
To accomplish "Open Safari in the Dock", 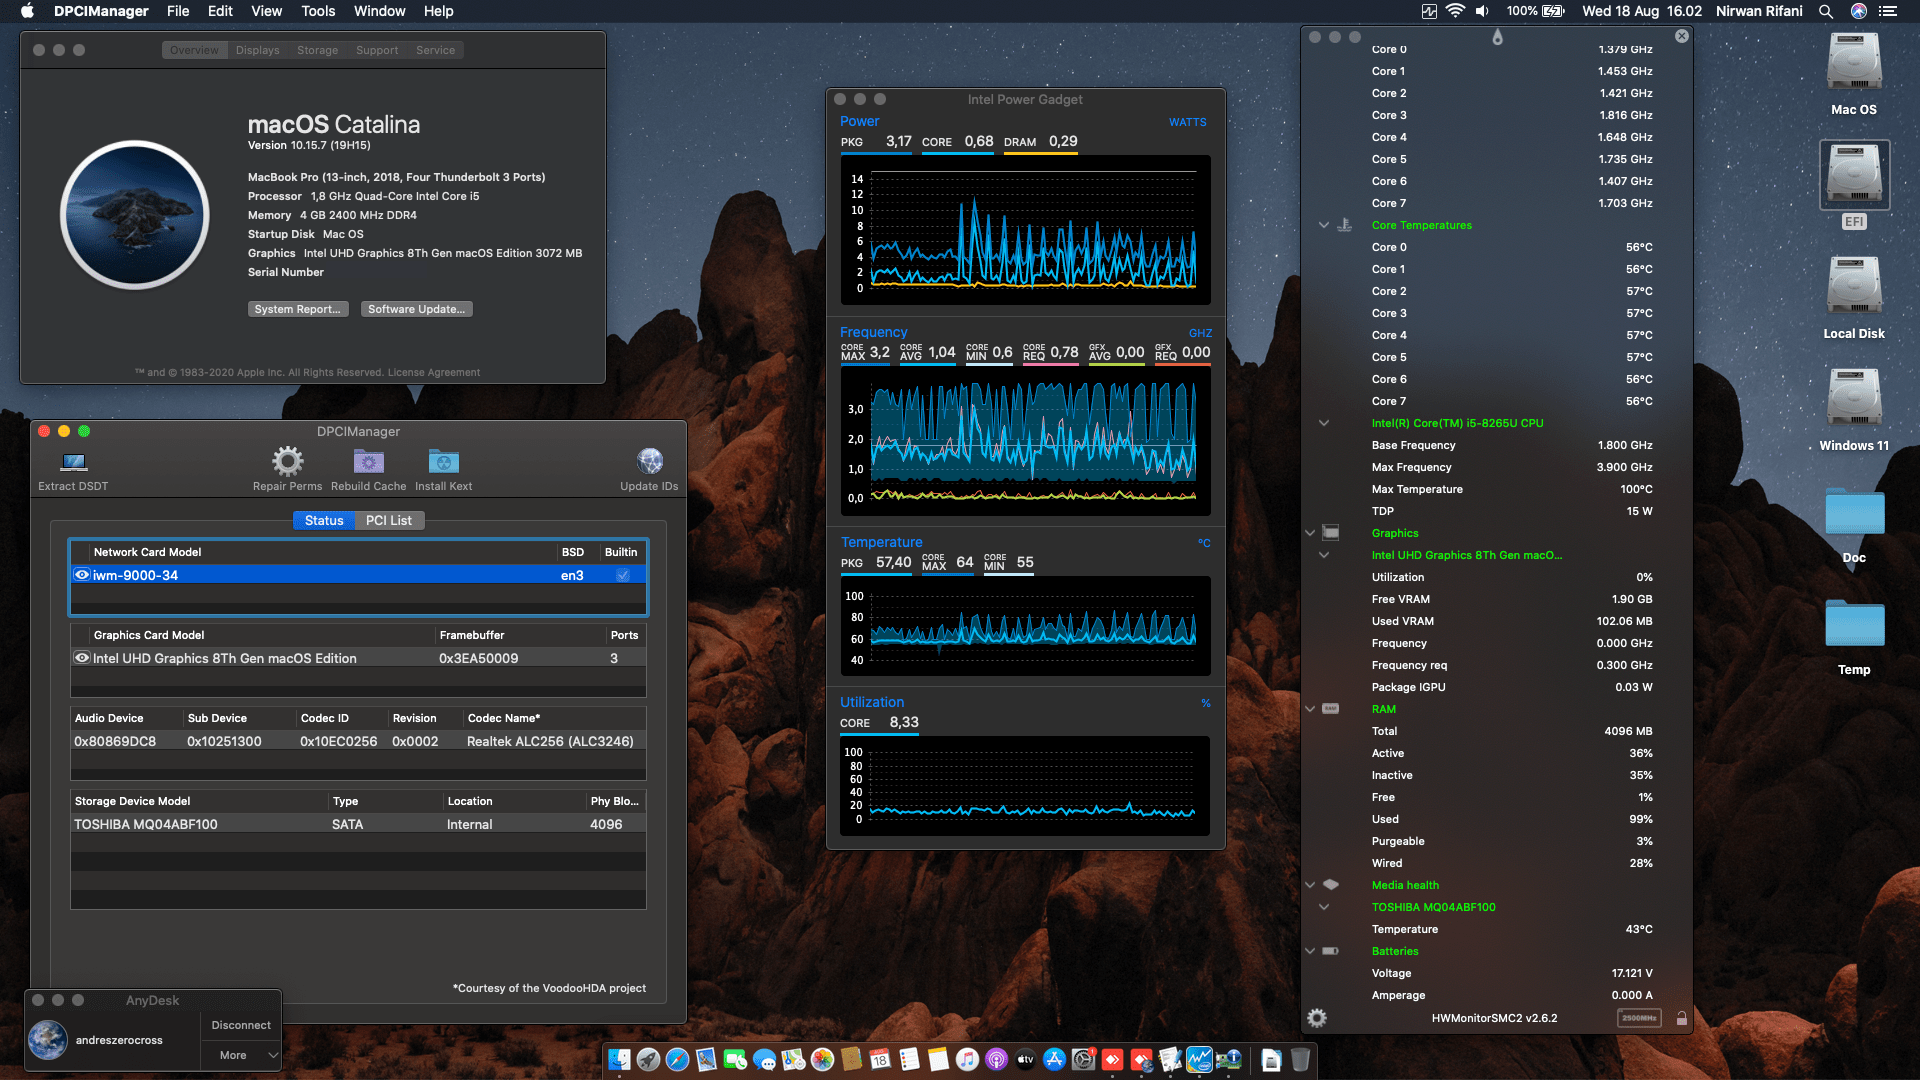I will pyautogui.click(x=677, y=1059).
